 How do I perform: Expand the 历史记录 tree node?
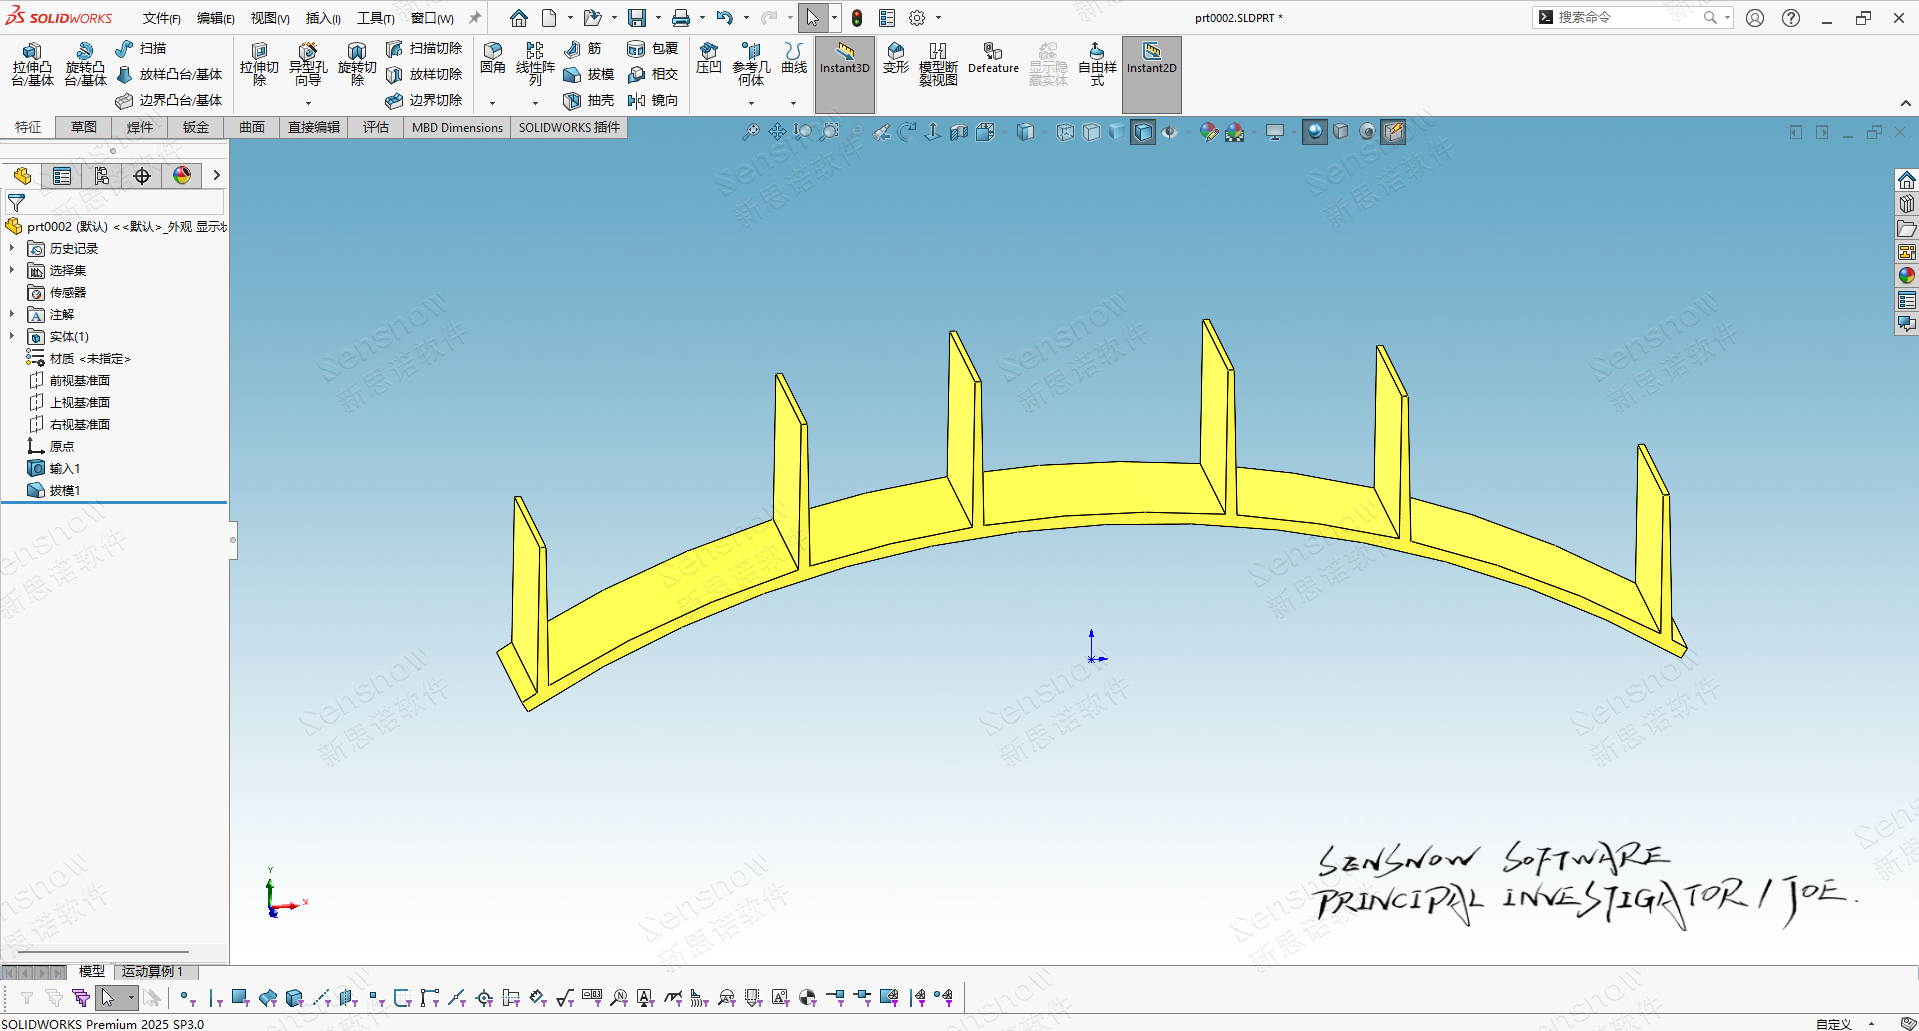(12, 248)
